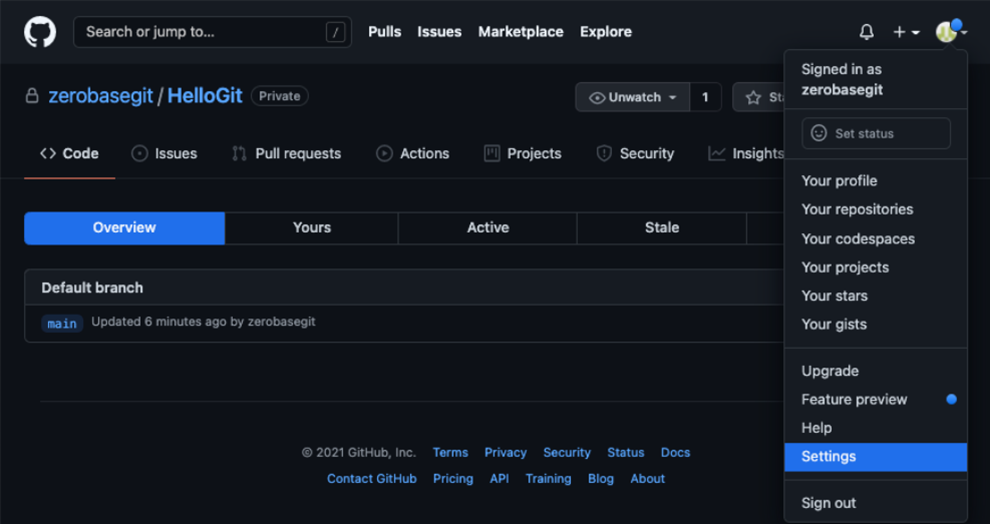Click the Default branch heading
The height and width of the screenshot is (524, 990).
coord(92,288)
